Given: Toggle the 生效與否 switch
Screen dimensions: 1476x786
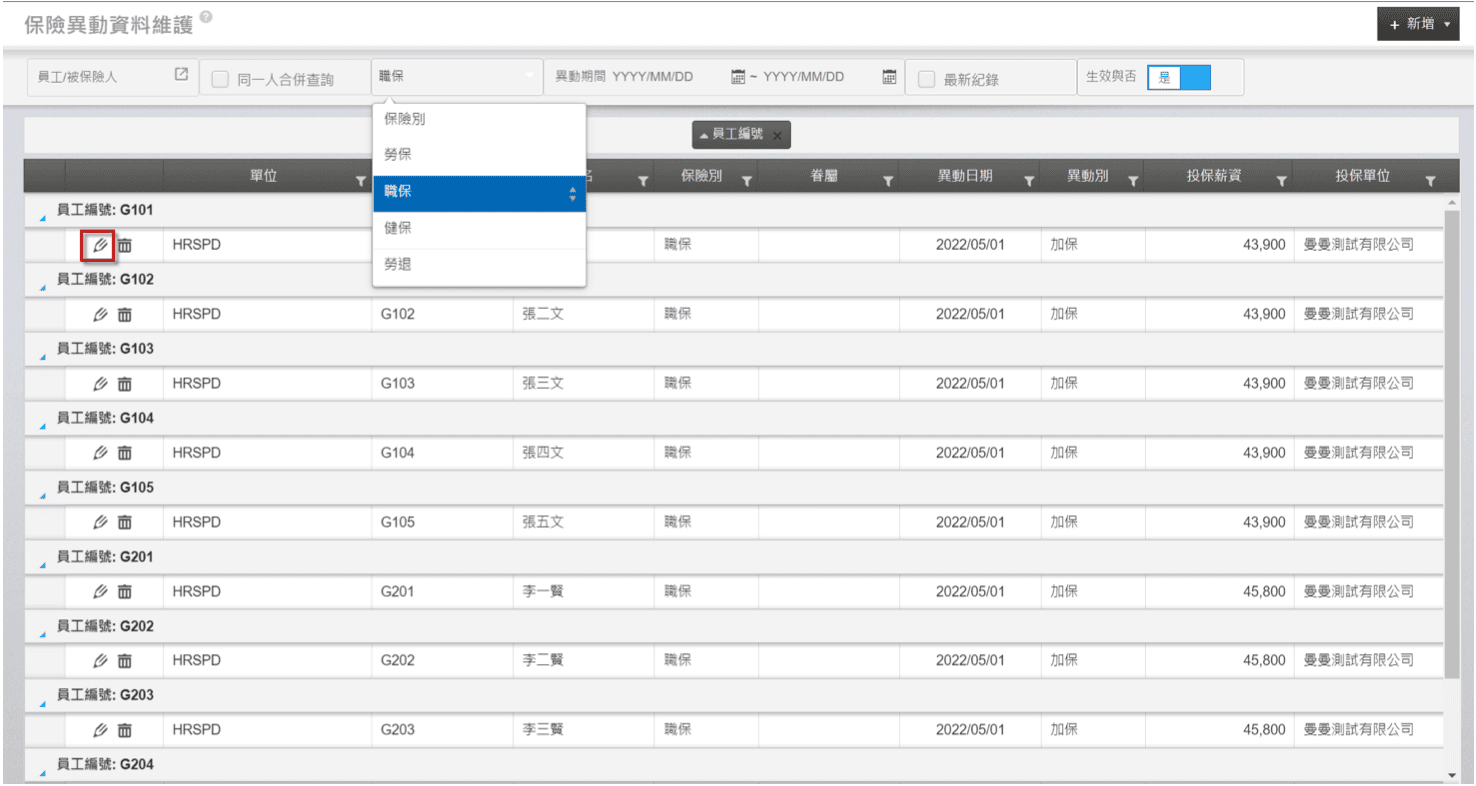Looking at the screenshot, I should [1179, 77].
